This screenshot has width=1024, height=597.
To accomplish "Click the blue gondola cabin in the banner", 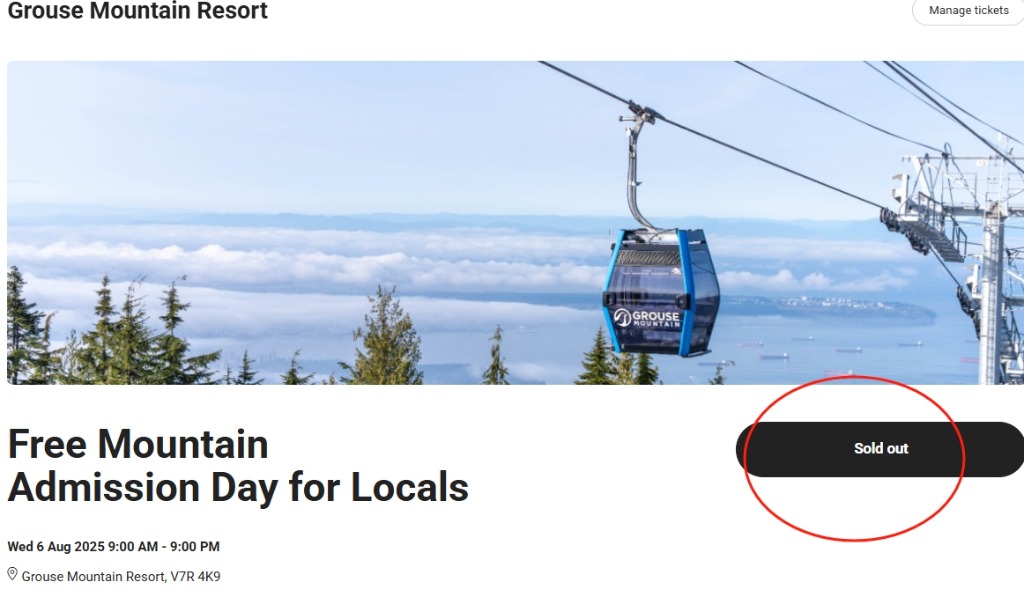I will click(660, 291).
